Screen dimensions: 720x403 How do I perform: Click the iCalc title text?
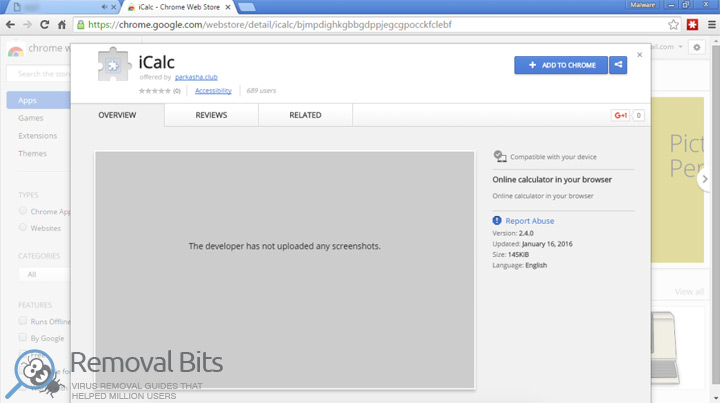coord(157,62)
